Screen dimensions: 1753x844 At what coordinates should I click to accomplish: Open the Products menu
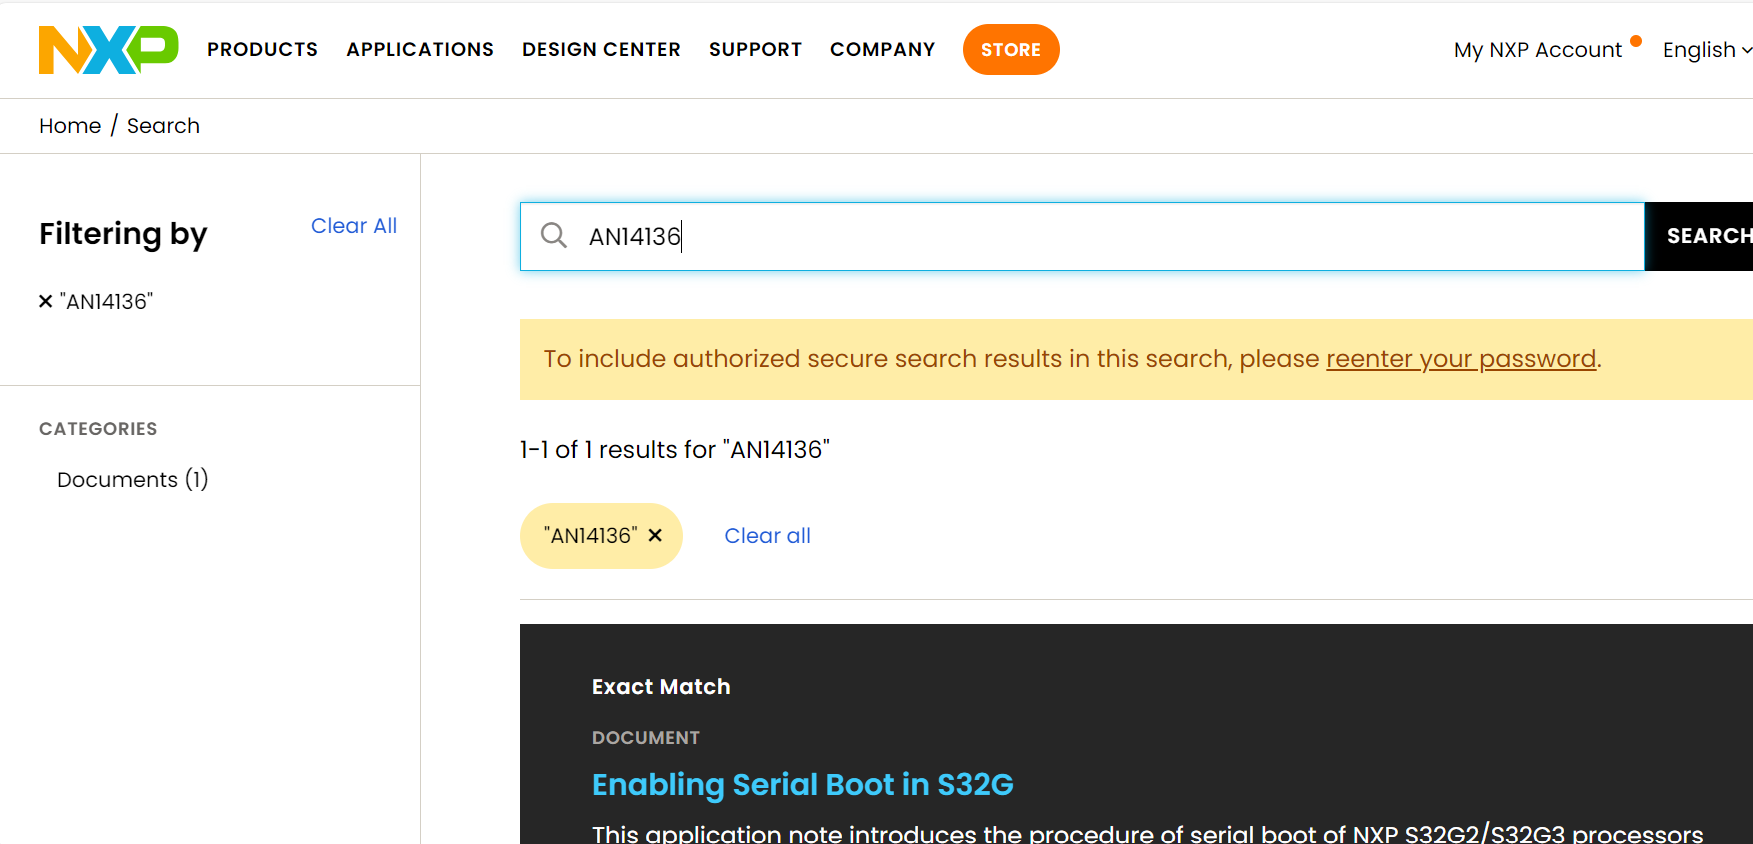262,50
